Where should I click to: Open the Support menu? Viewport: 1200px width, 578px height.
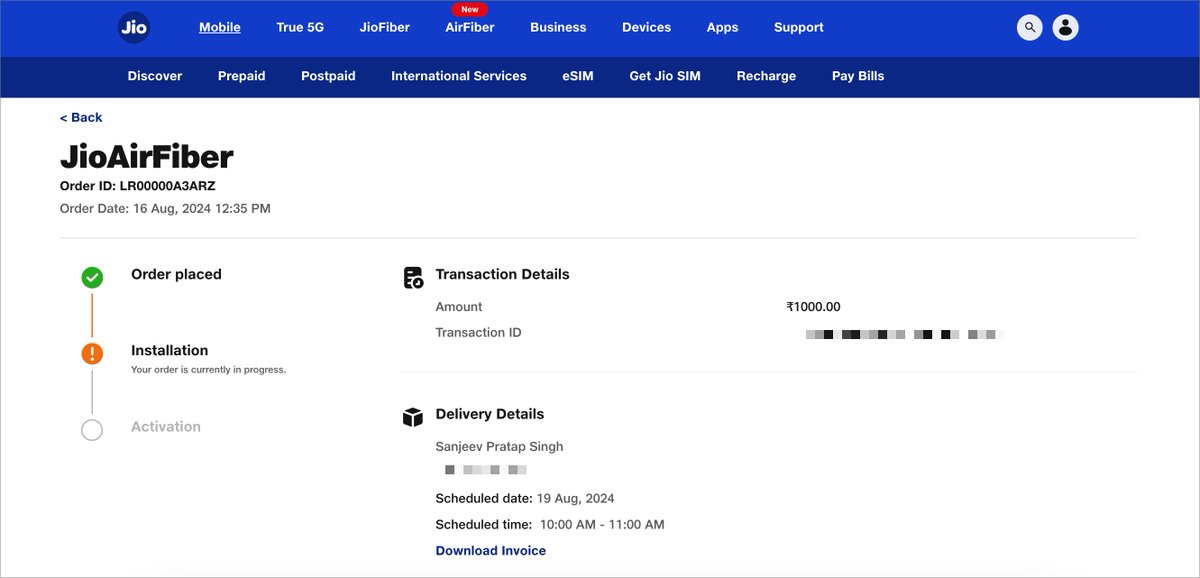click(799, 27)
